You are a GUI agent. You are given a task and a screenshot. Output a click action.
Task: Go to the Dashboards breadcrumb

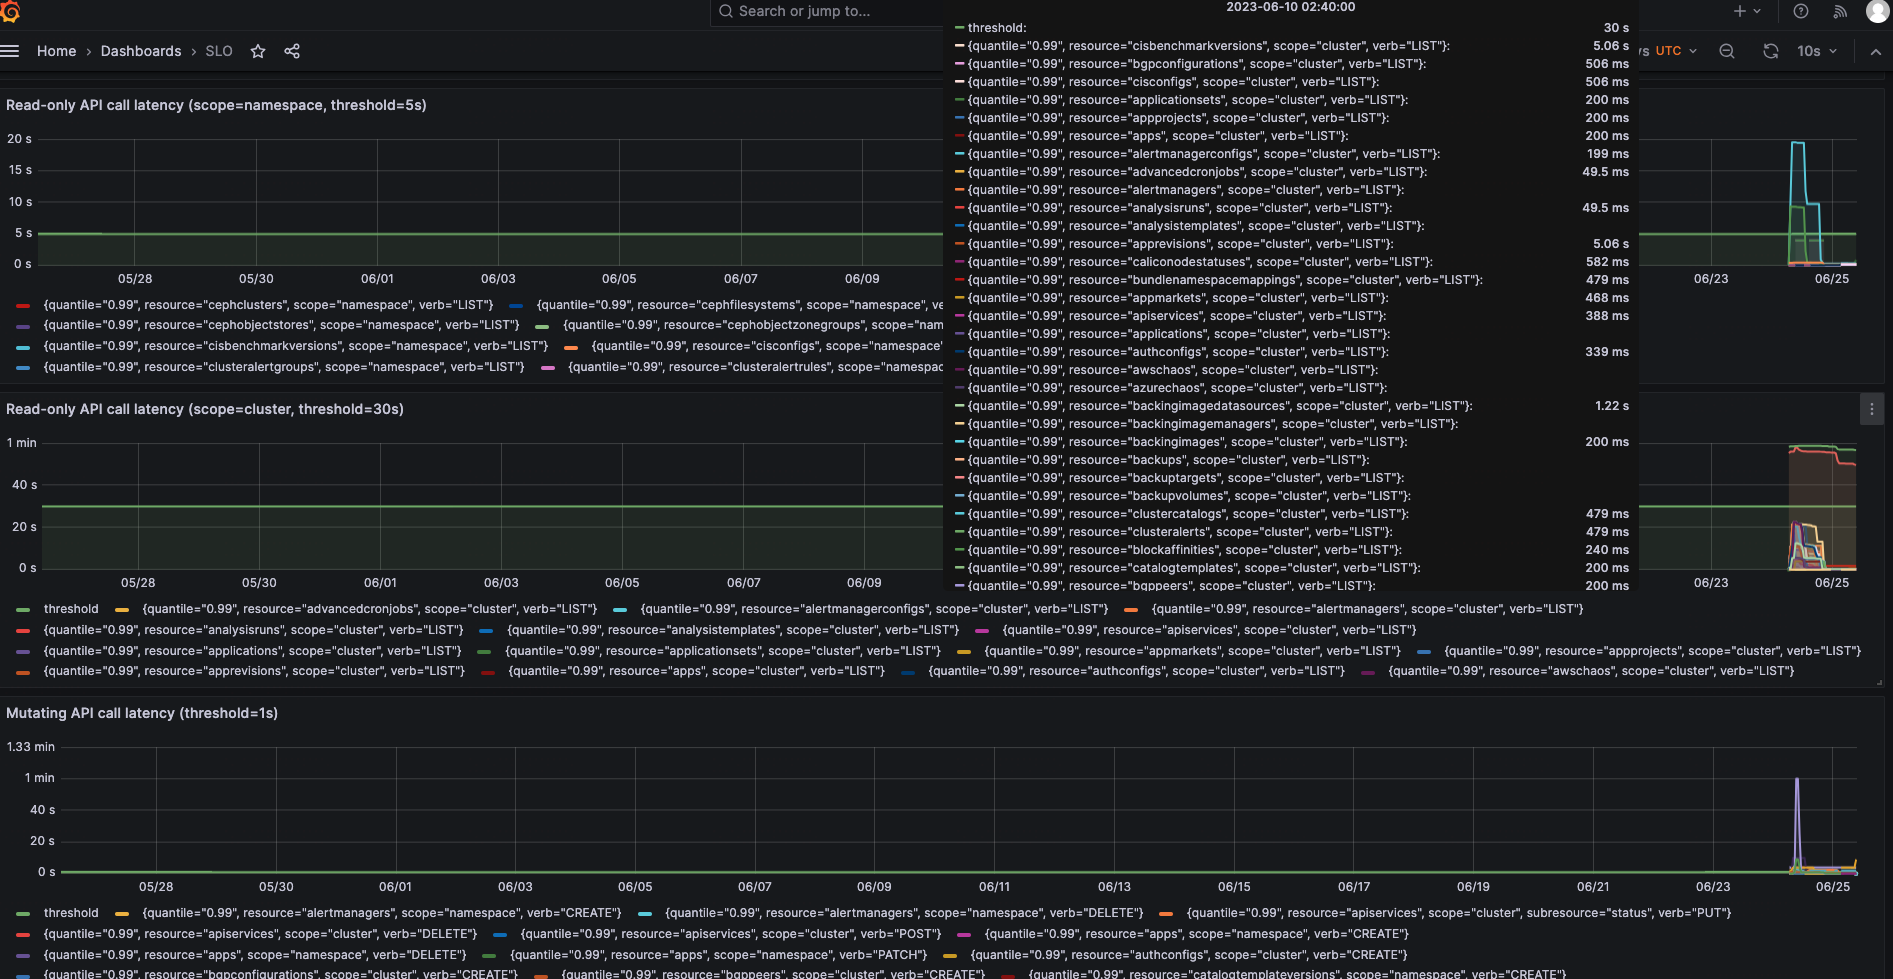click(x=141, y=51)
